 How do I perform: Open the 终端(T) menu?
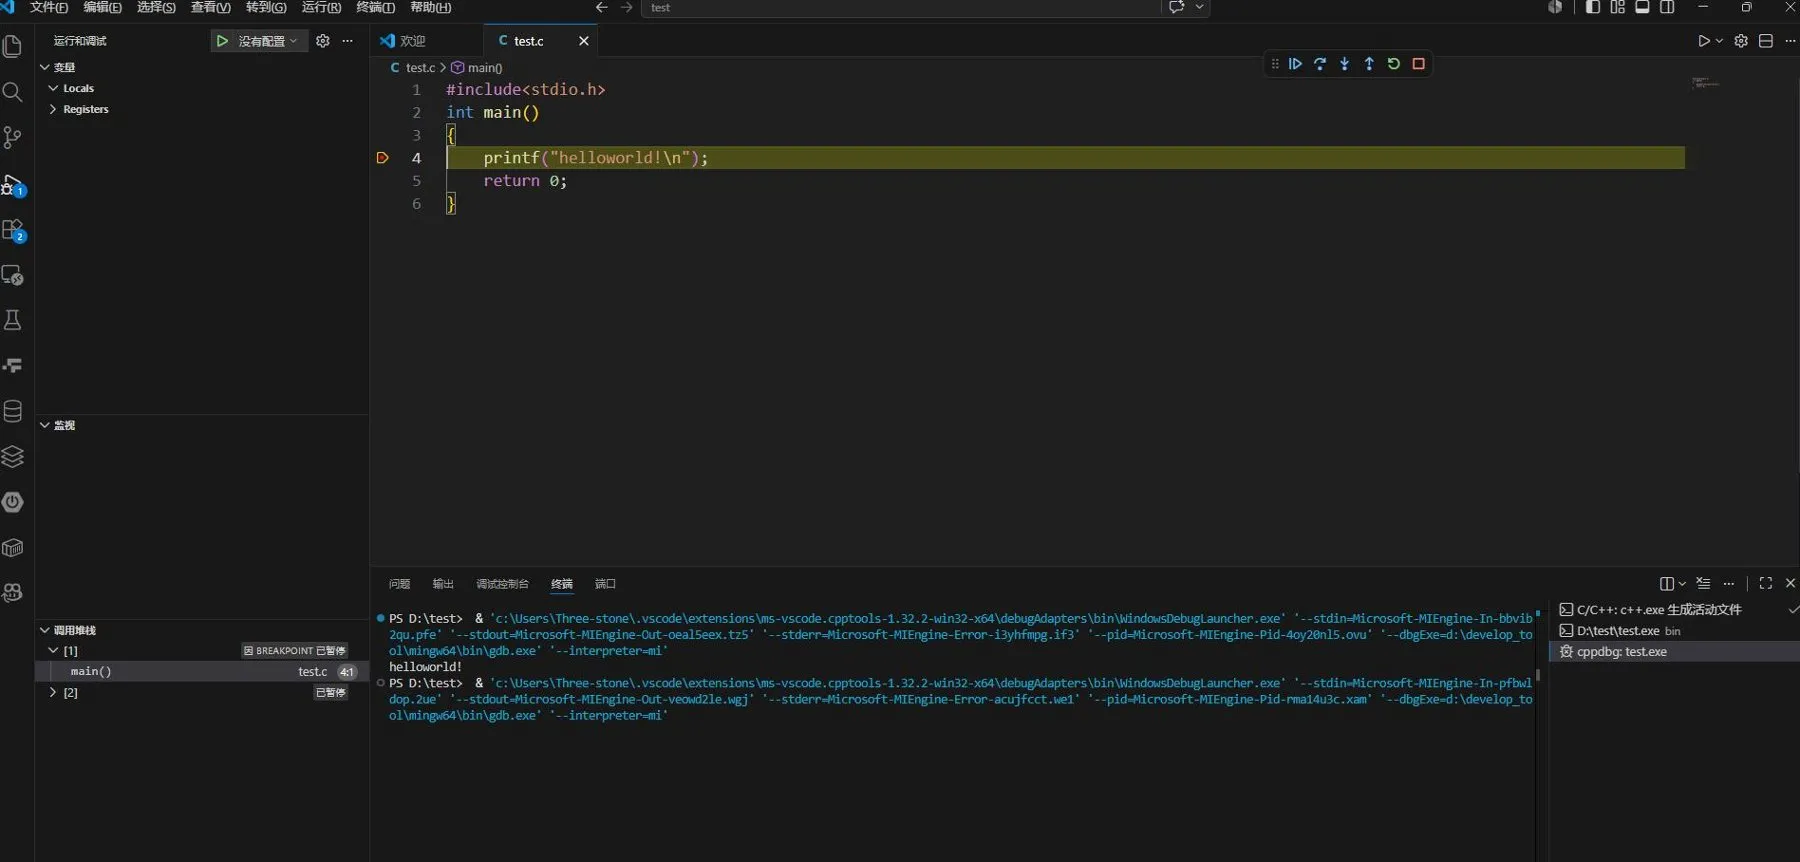click(x=376, y=8)
